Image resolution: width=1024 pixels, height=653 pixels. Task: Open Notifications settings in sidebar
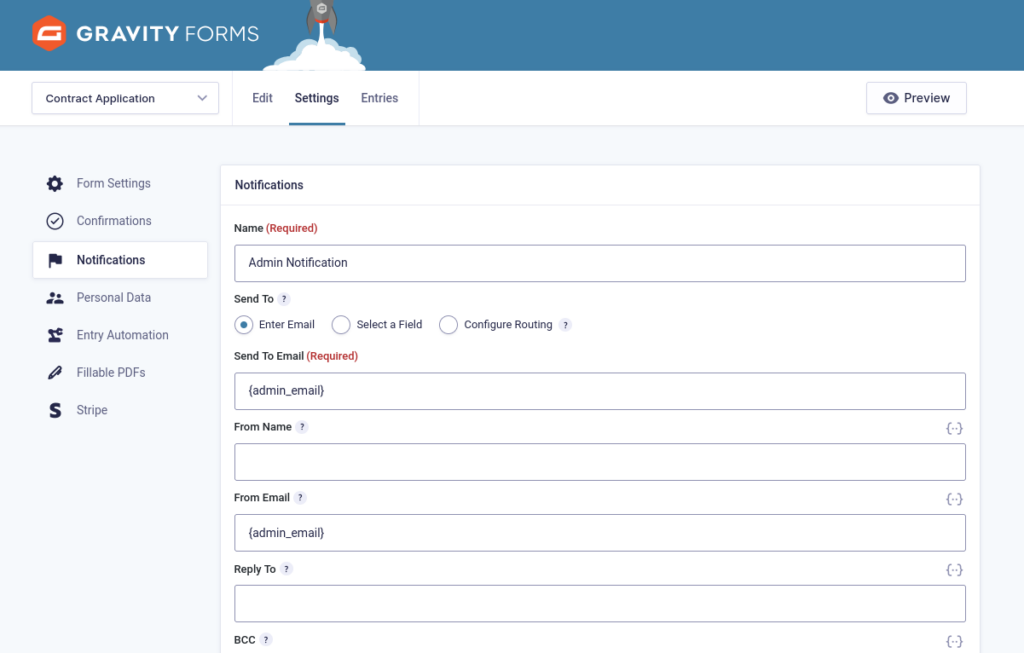coord(120,260)
